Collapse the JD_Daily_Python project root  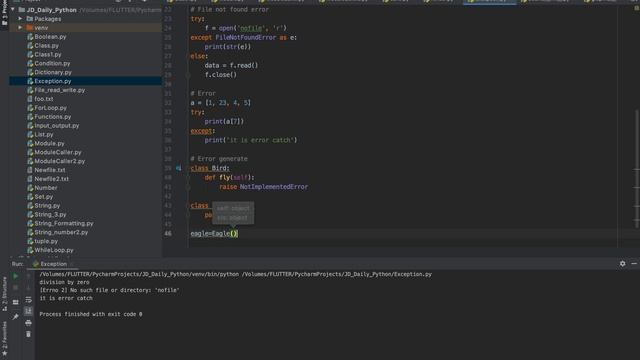tap(13, 10)
